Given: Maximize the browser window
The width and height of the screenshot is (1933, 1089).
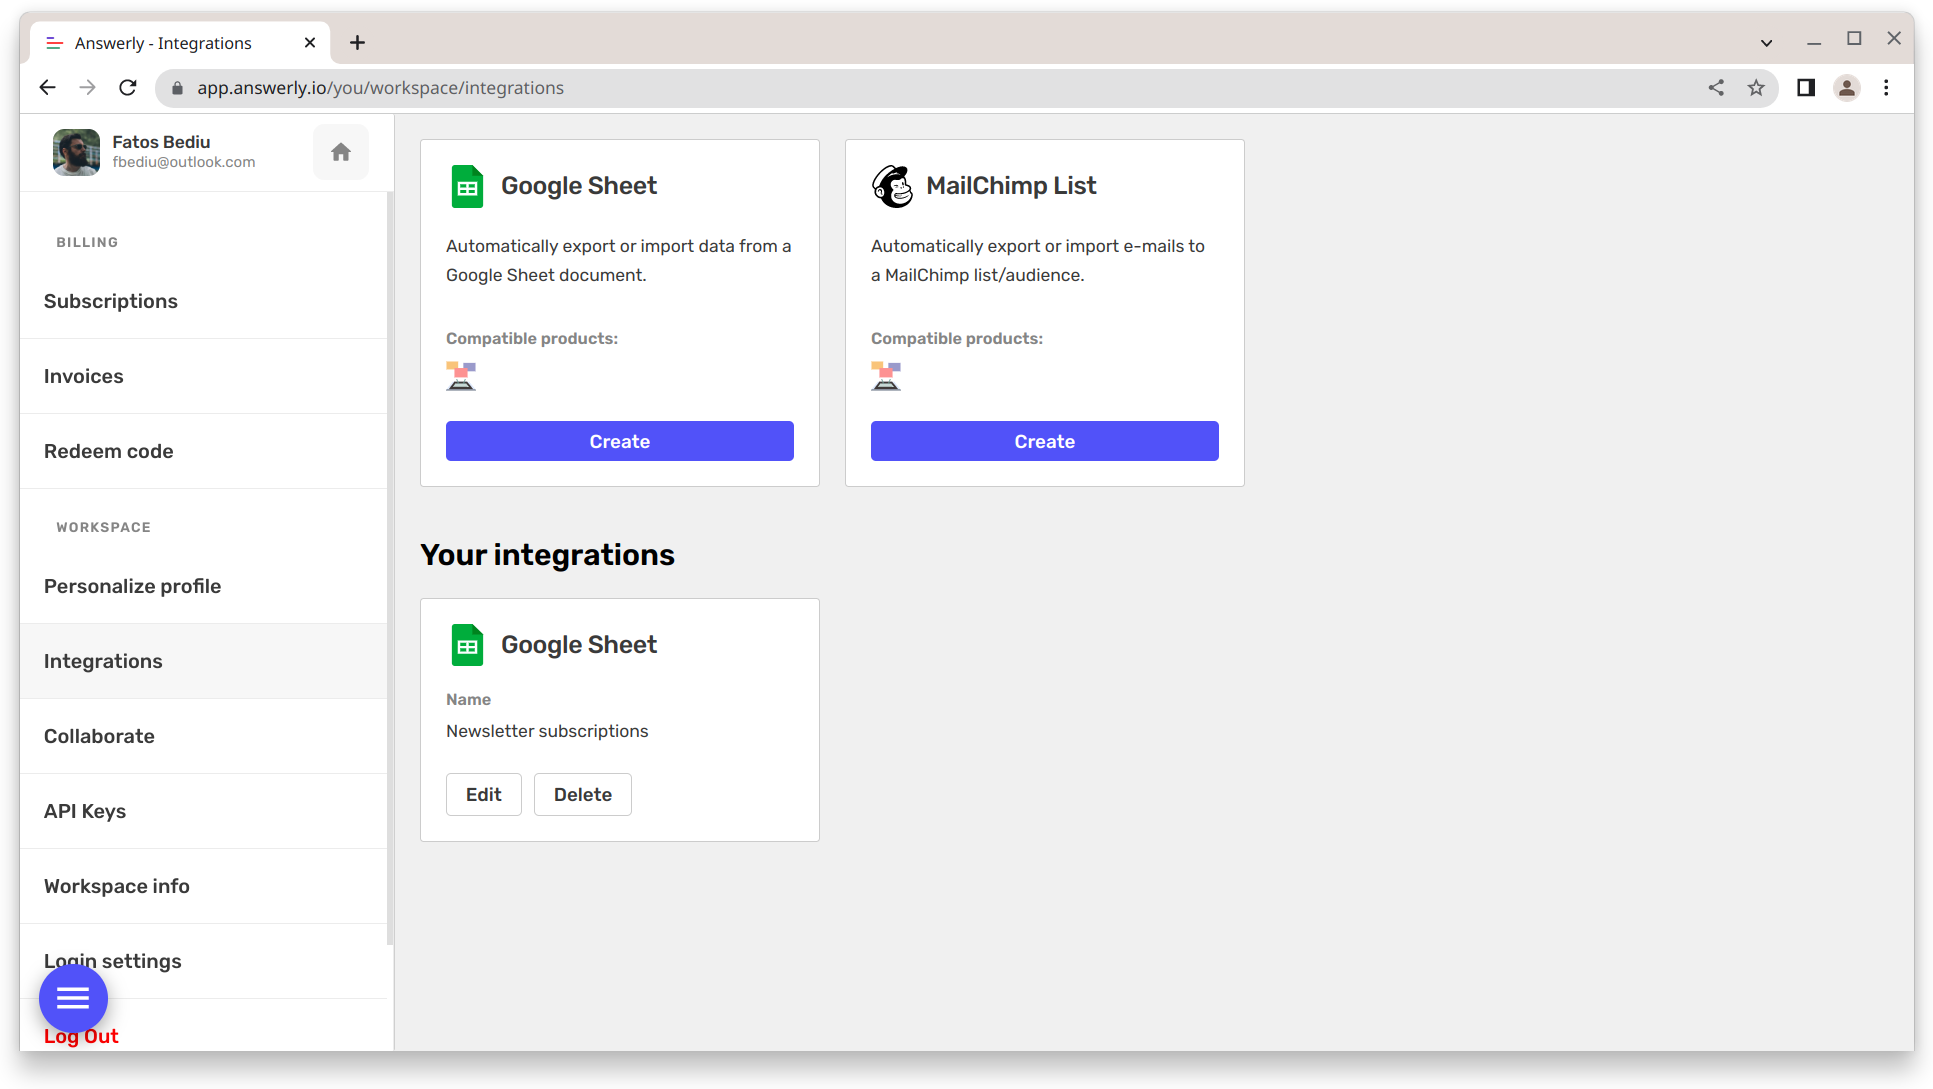Looking at the screenshot, I should 1854,38.
